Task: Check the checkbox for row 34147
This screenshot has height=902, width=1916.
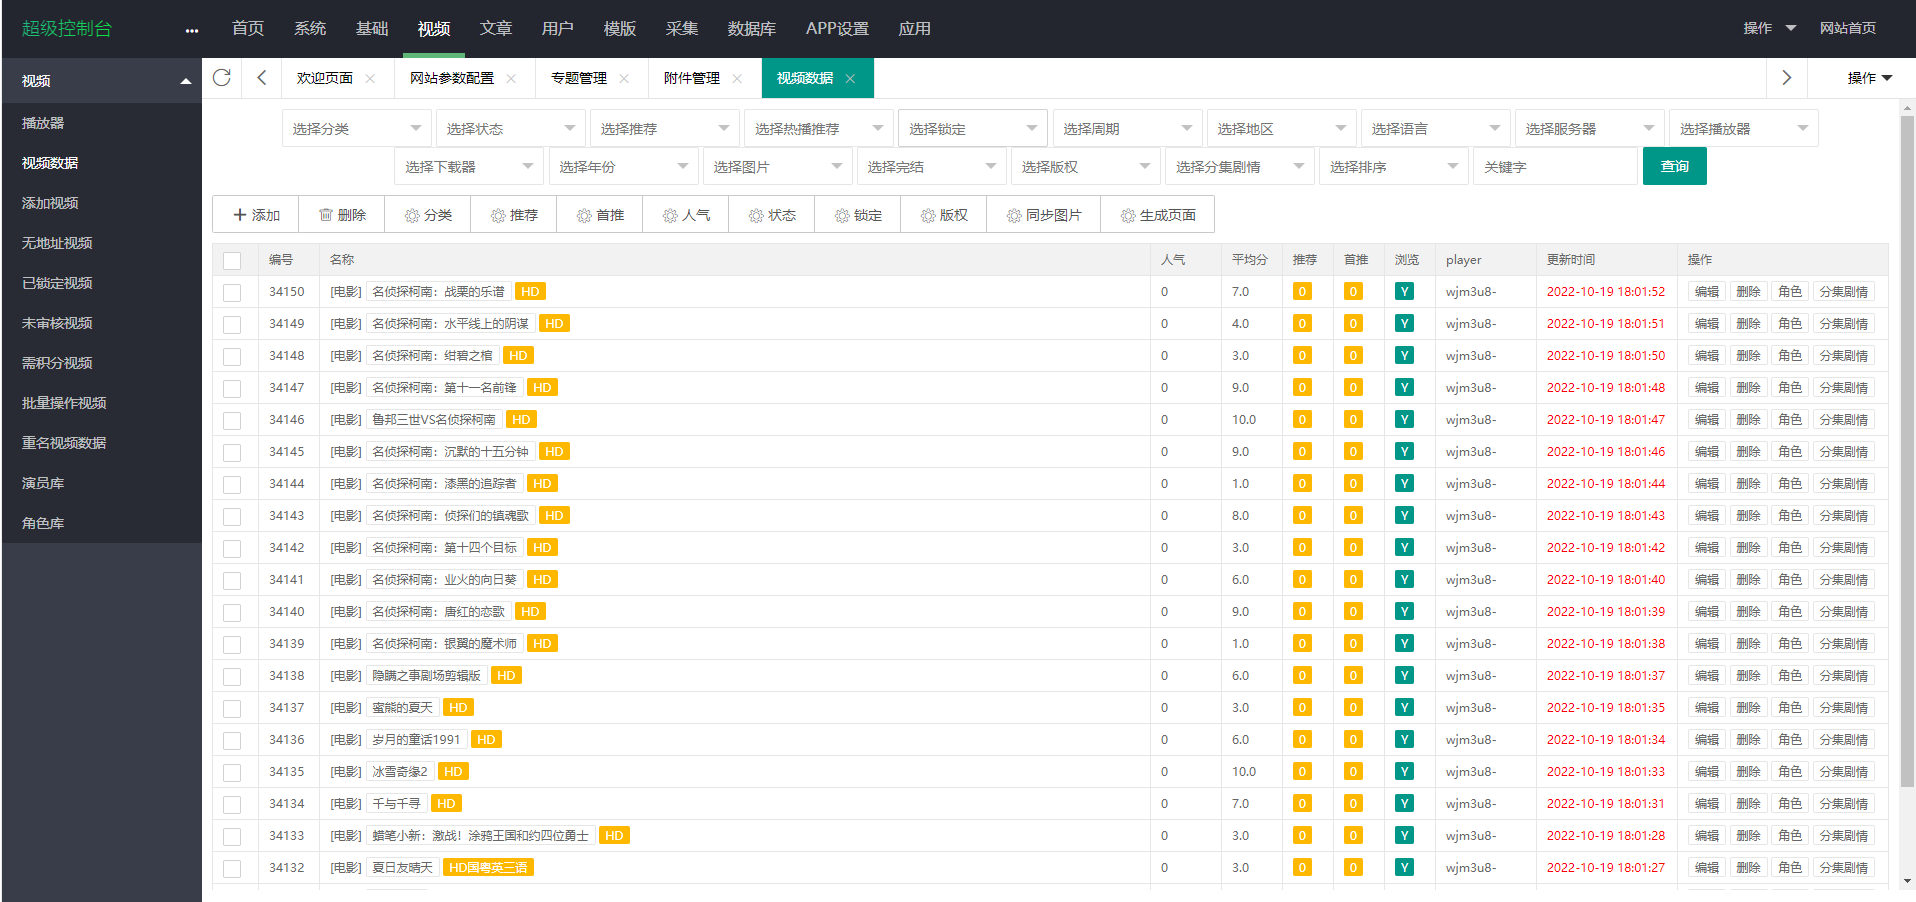Action: 232,389
